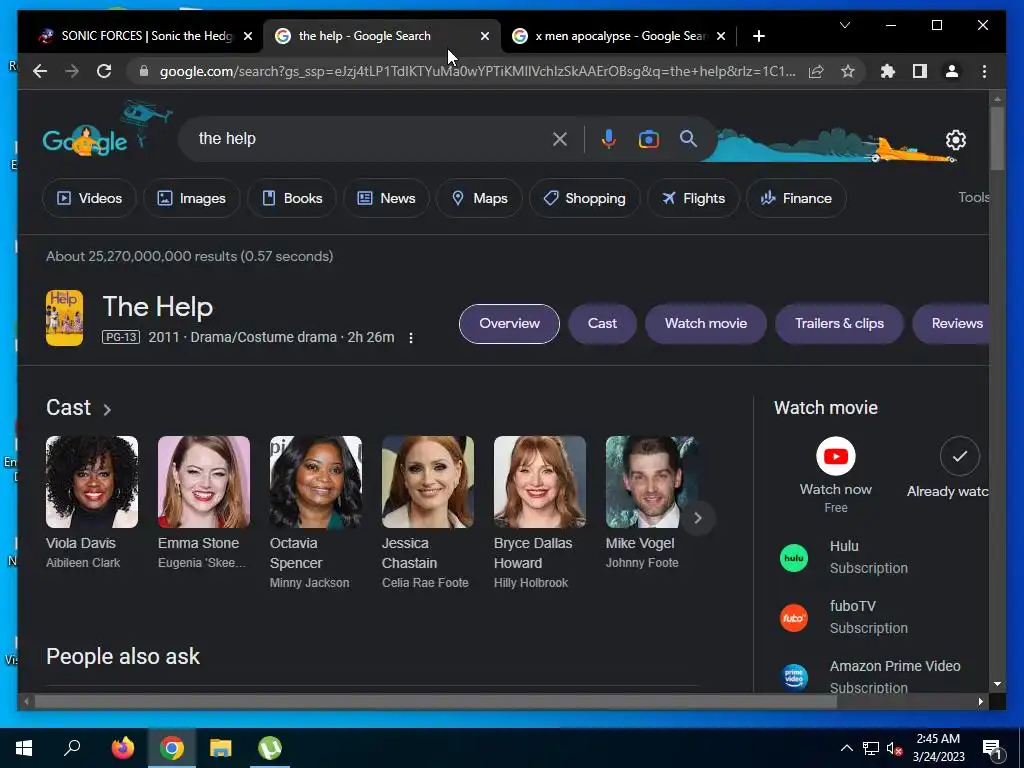Open a new browser tab
The image size is (1024, 768).
tap(758, 36)
